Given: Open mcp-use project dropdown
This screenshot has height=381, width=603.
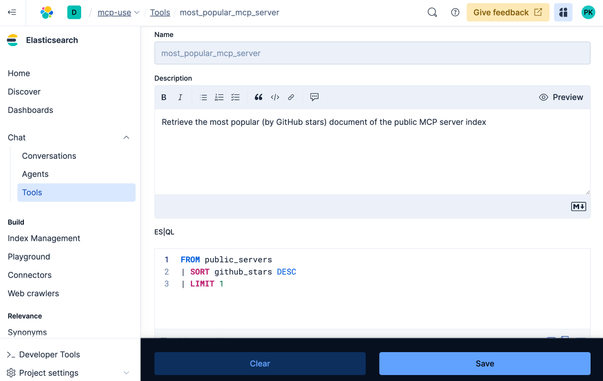Looking at the screenshot, I should tap(118, 12).
